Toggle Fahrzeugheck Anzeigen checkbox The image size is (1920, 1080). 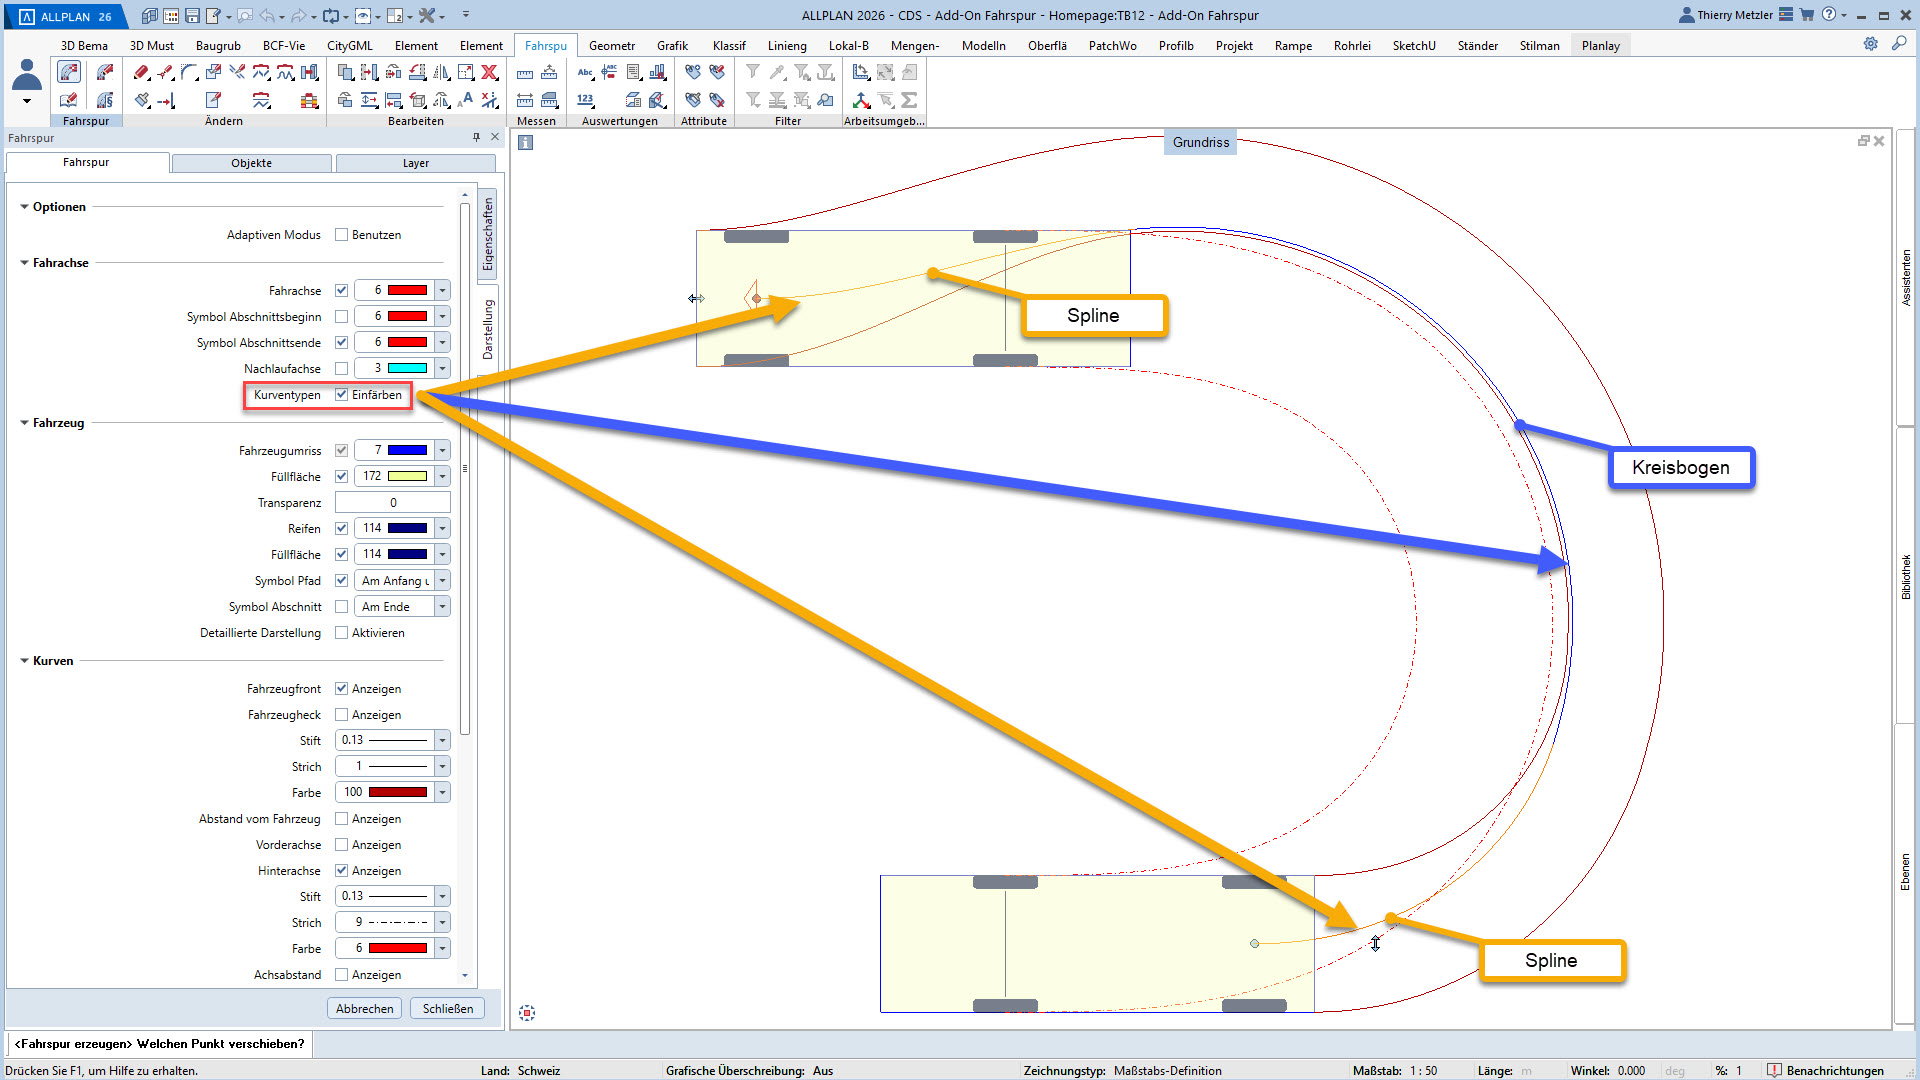coord(342,715)
